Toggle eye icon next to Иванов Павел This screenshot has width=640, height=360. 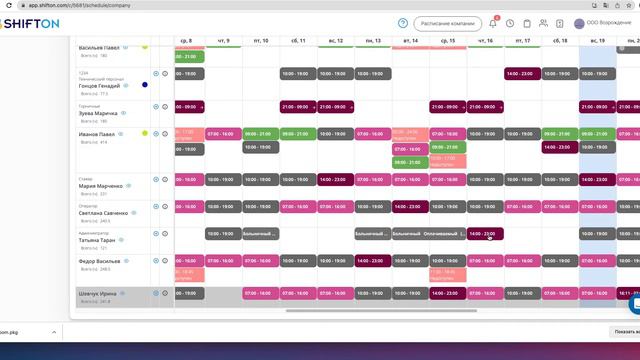click(x=120, y=134)
